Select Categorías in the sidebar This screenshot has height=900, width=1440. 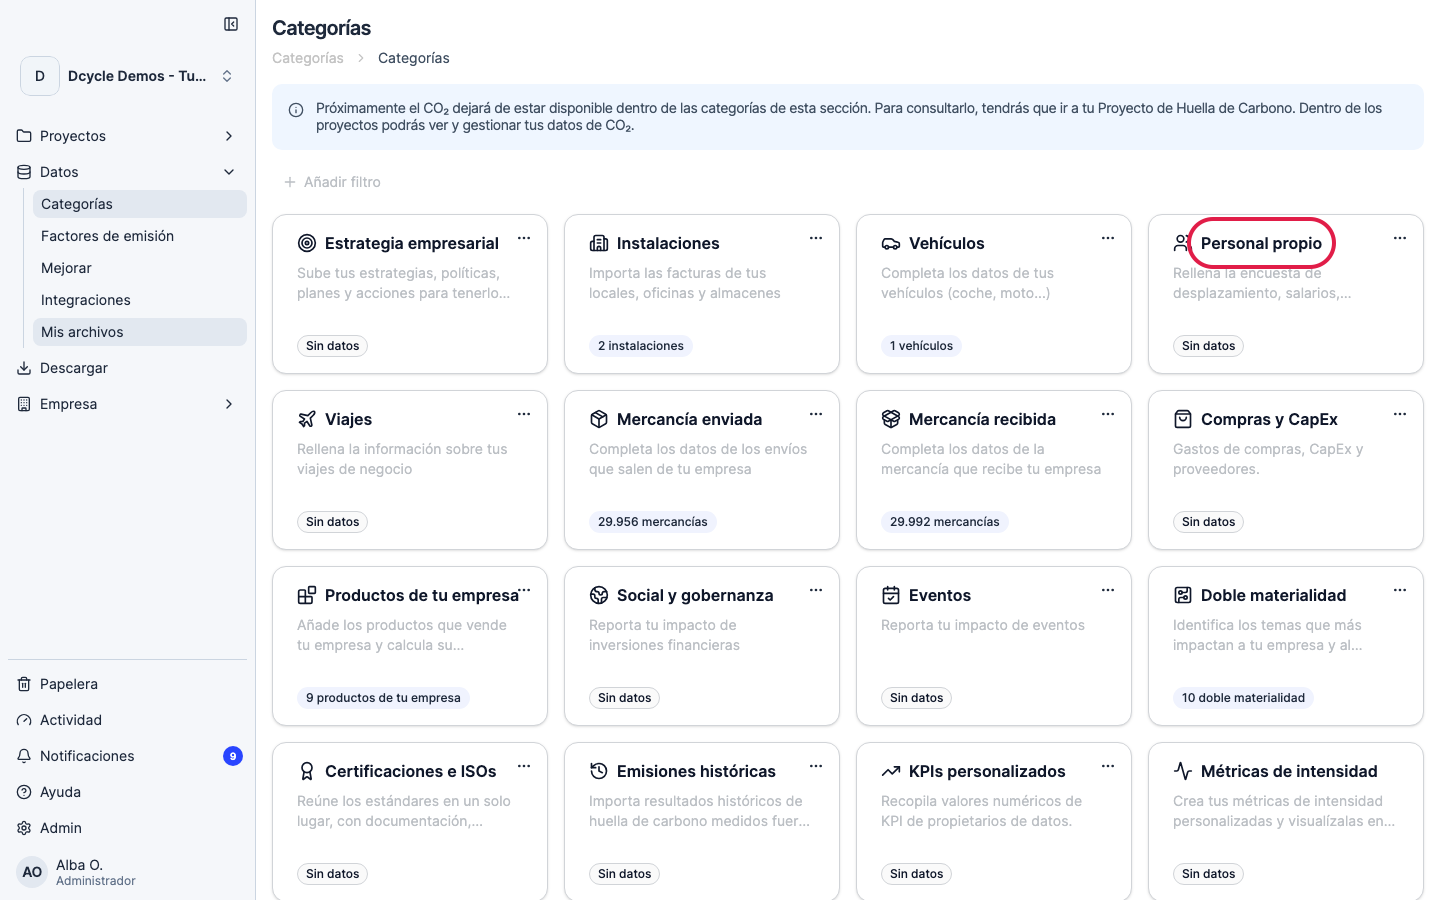coord(140,204)
